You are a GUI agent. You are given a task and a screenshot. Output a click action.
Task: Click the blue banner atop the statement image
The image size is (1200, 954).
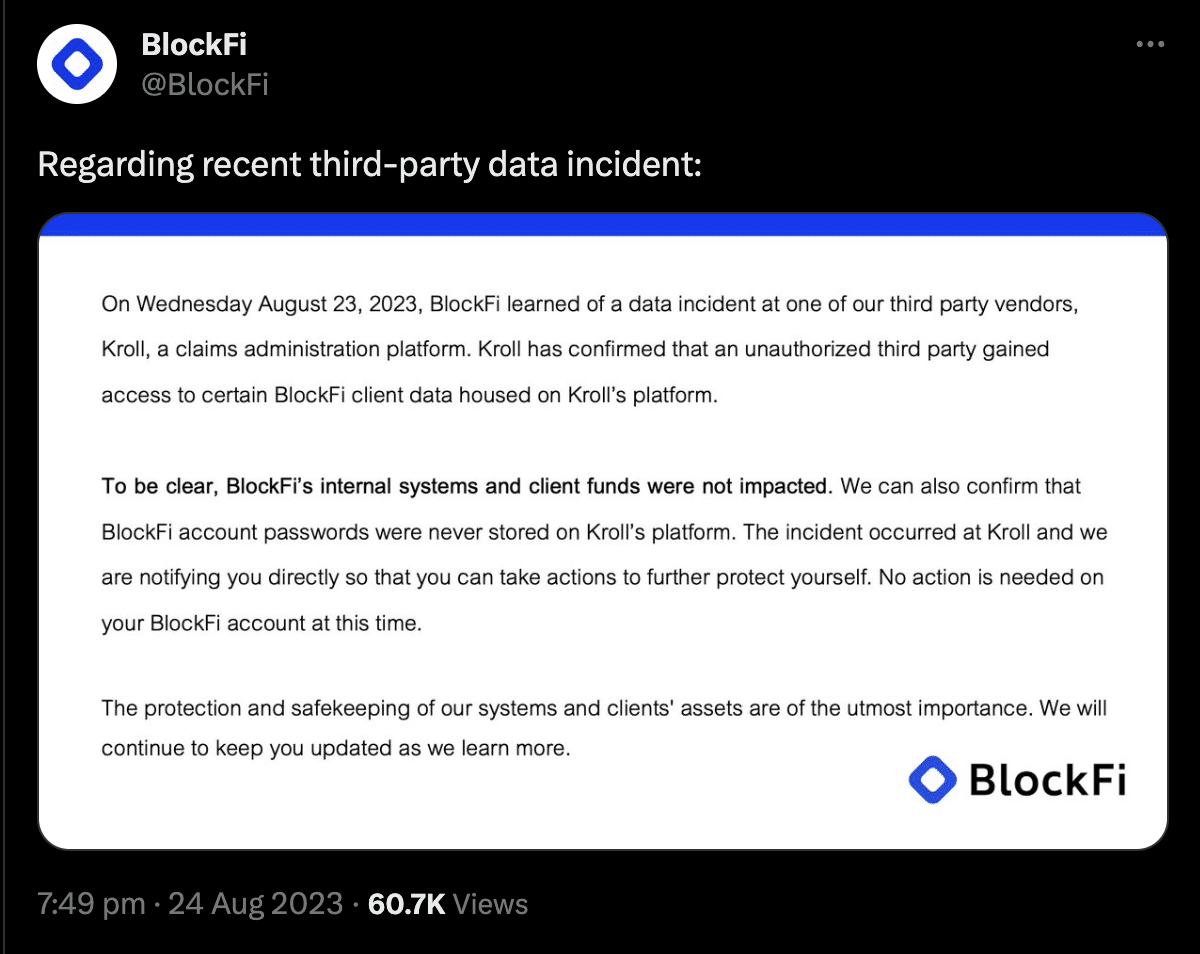point(602,225)
